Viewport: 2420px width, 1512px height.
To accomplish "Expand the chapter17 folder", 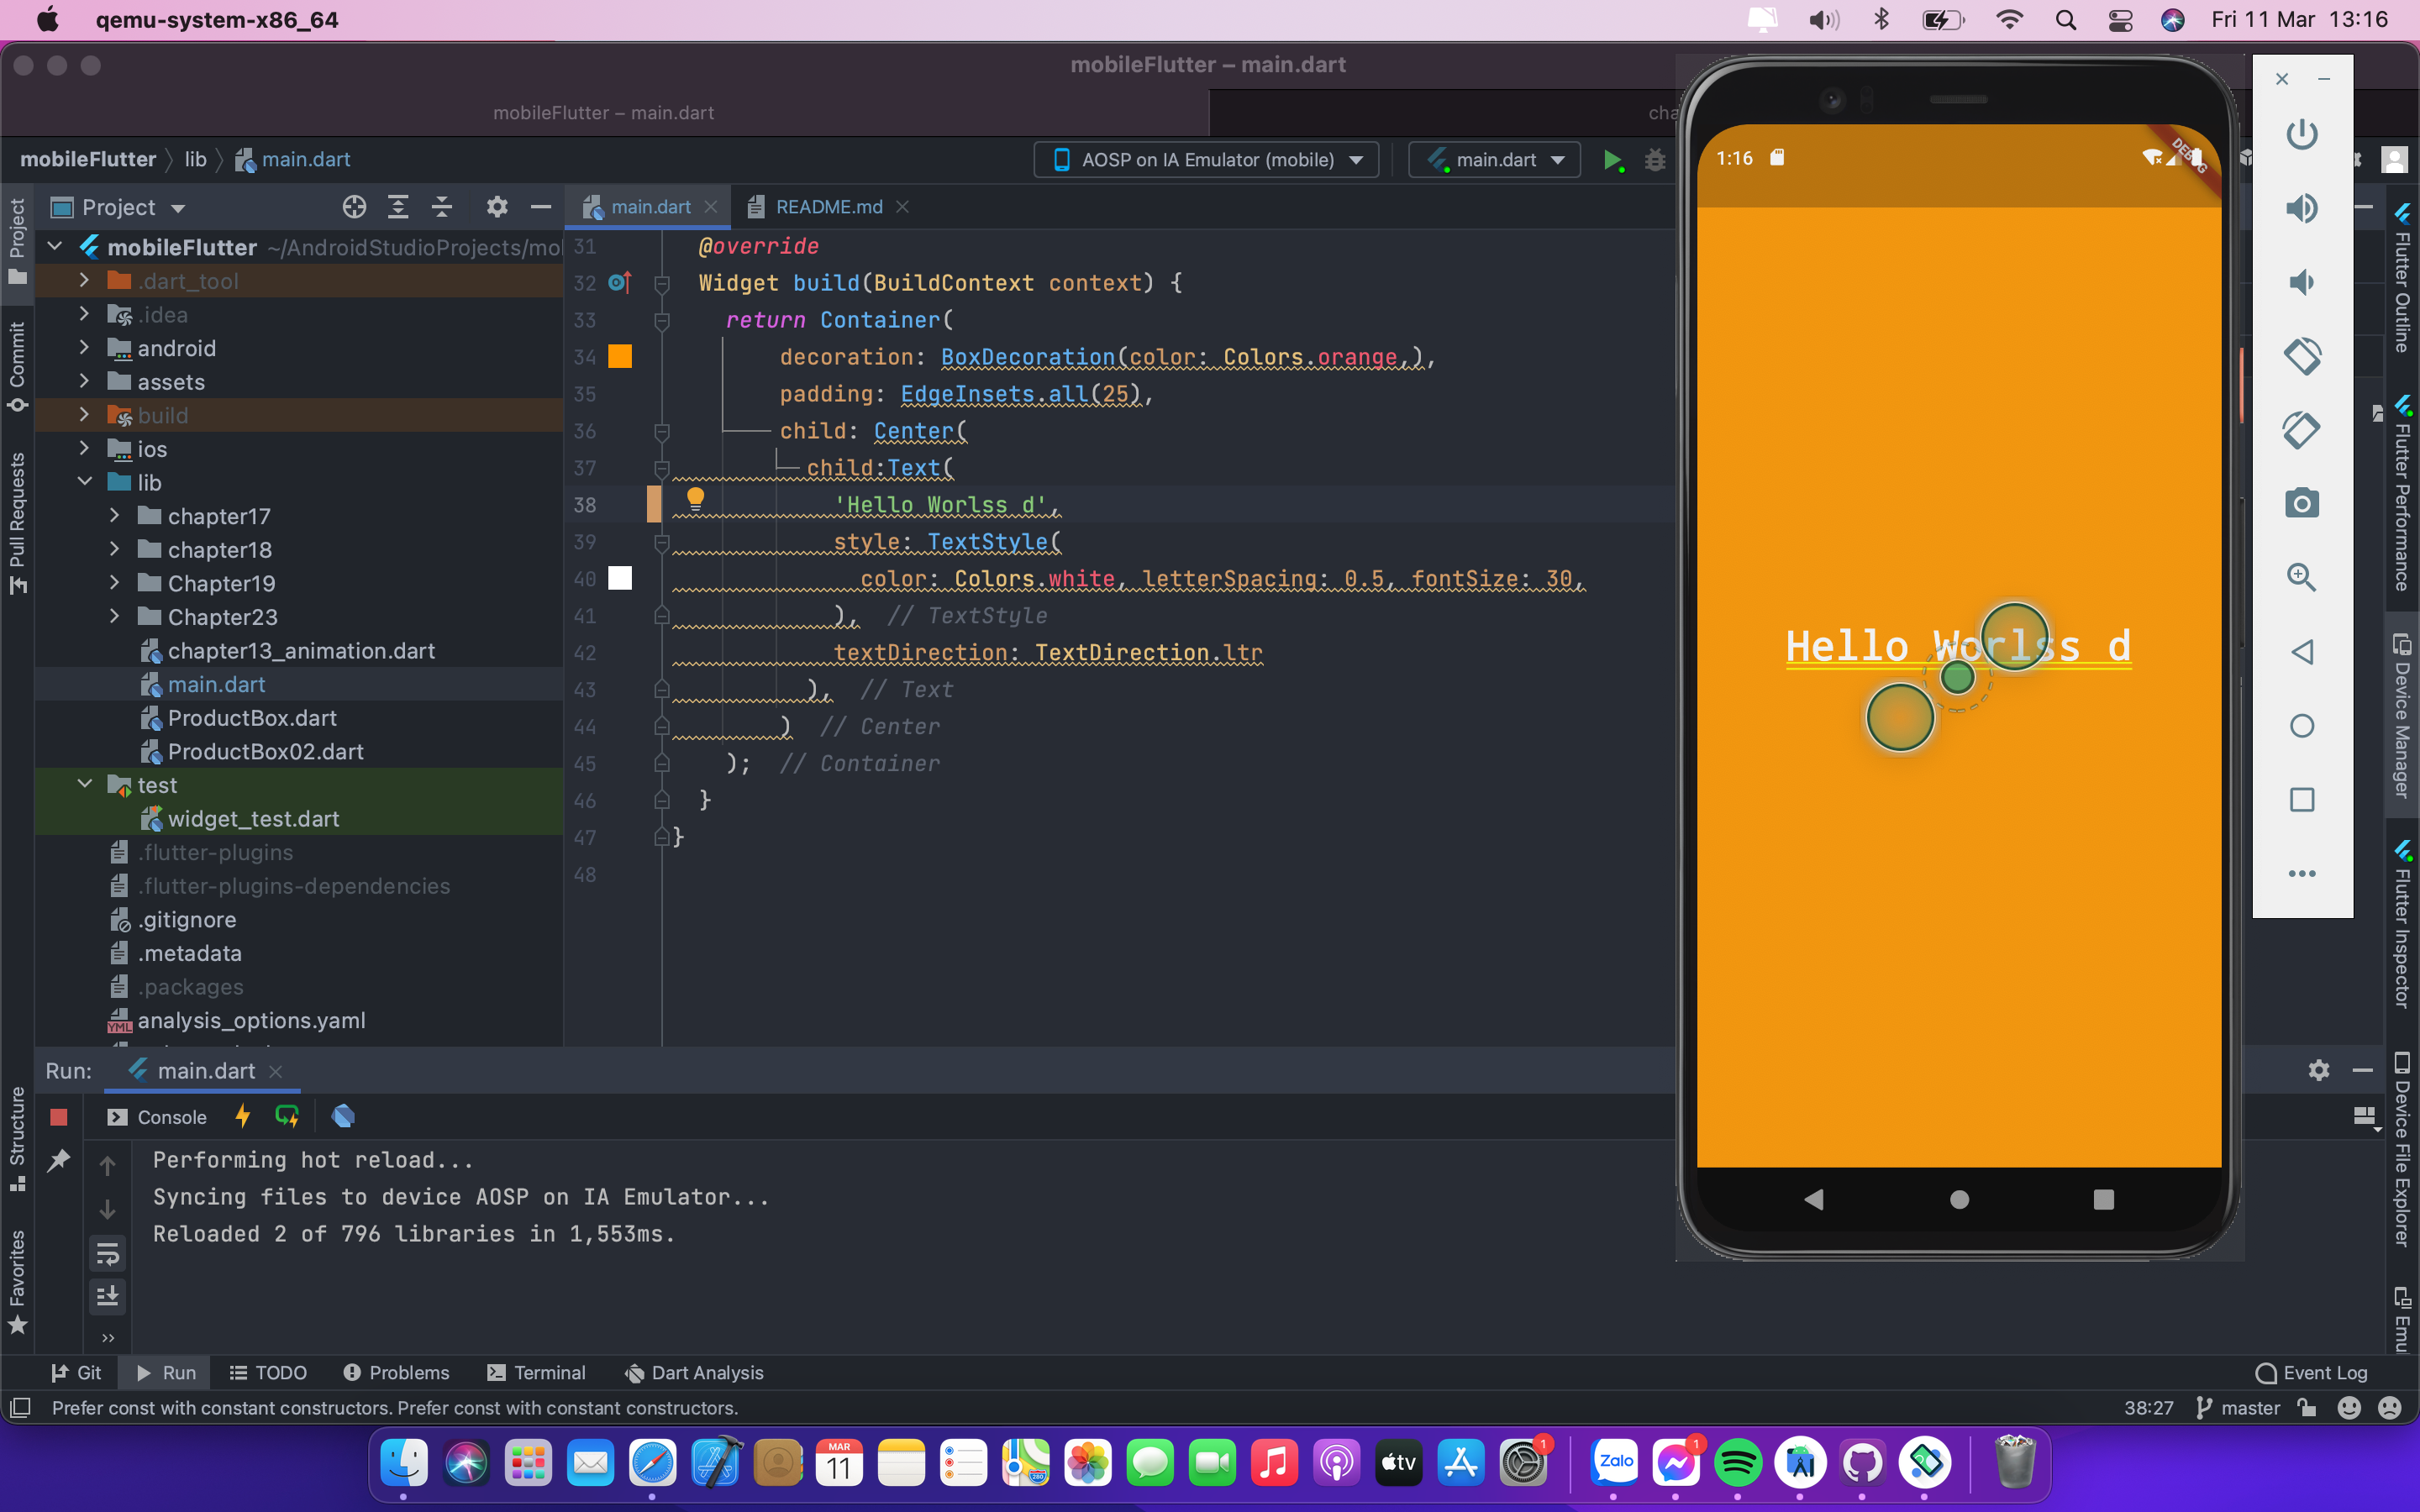I will 114,516.
